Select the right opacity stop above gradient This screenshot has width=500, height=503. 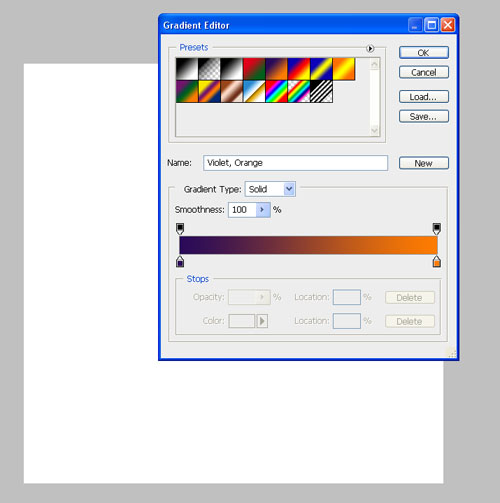pyautogui.click(x=437, y=229)
